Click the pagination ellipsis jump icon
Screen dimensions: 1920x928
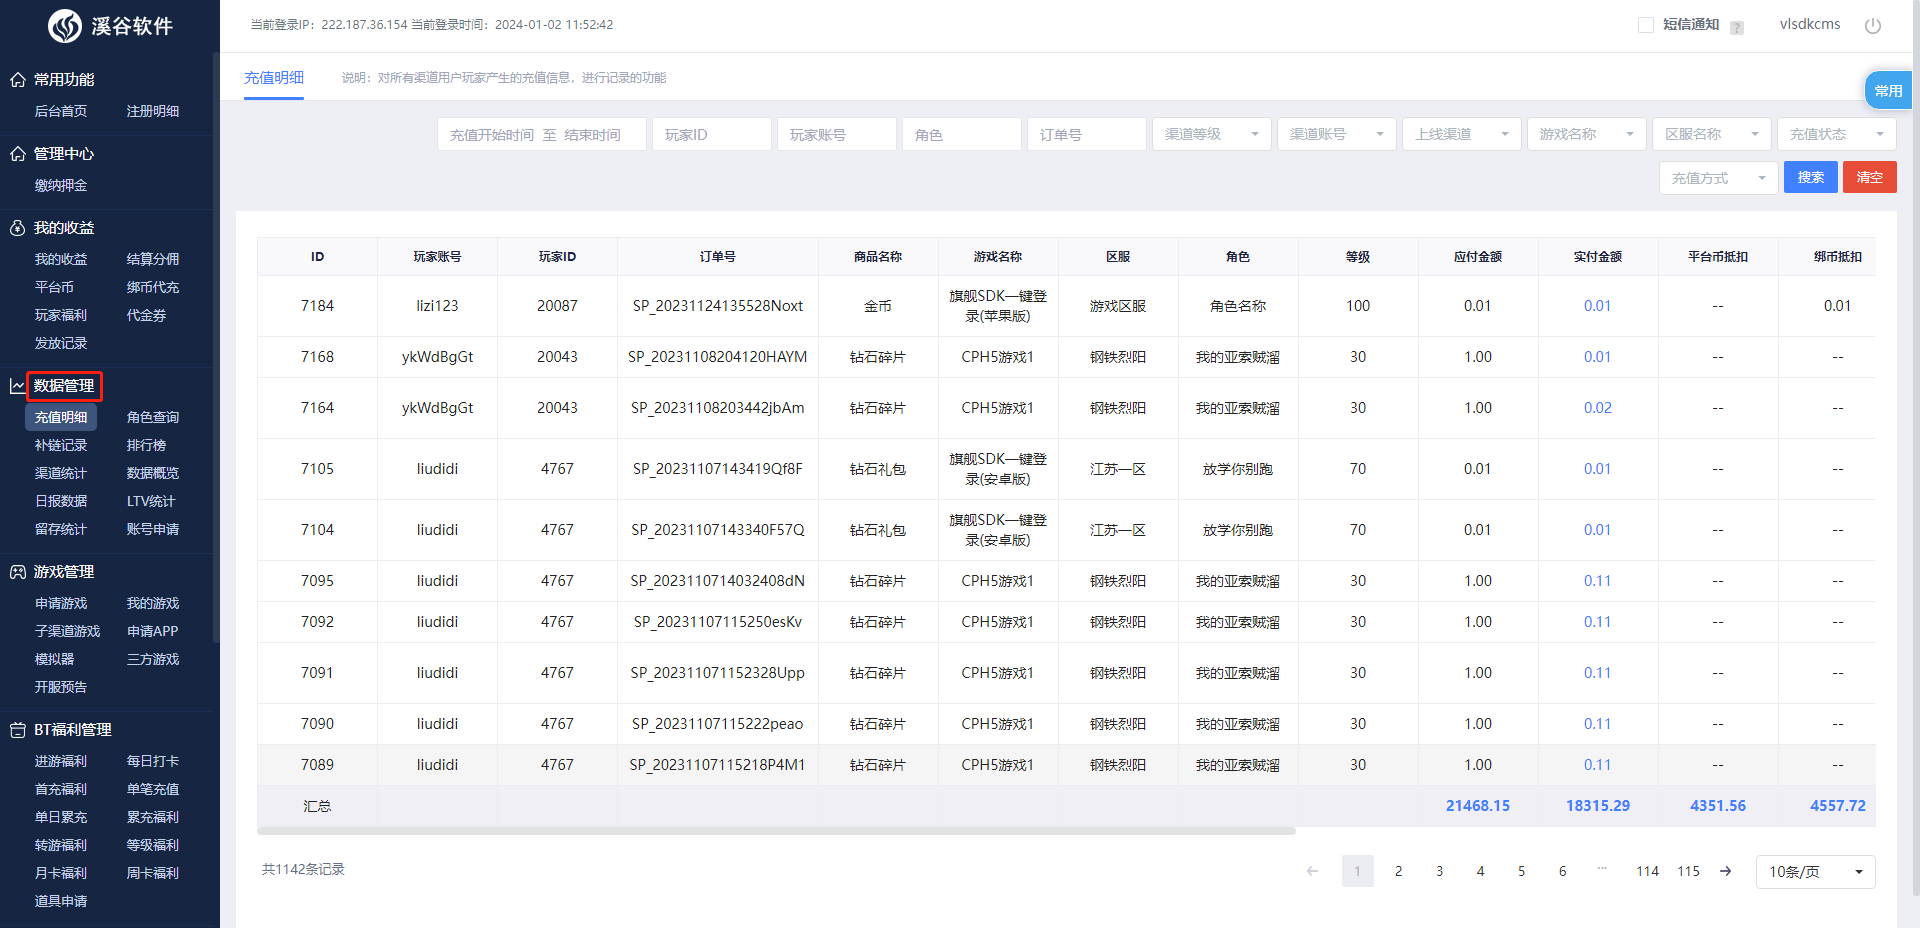pyautogui.click(x=1603, y=869)
